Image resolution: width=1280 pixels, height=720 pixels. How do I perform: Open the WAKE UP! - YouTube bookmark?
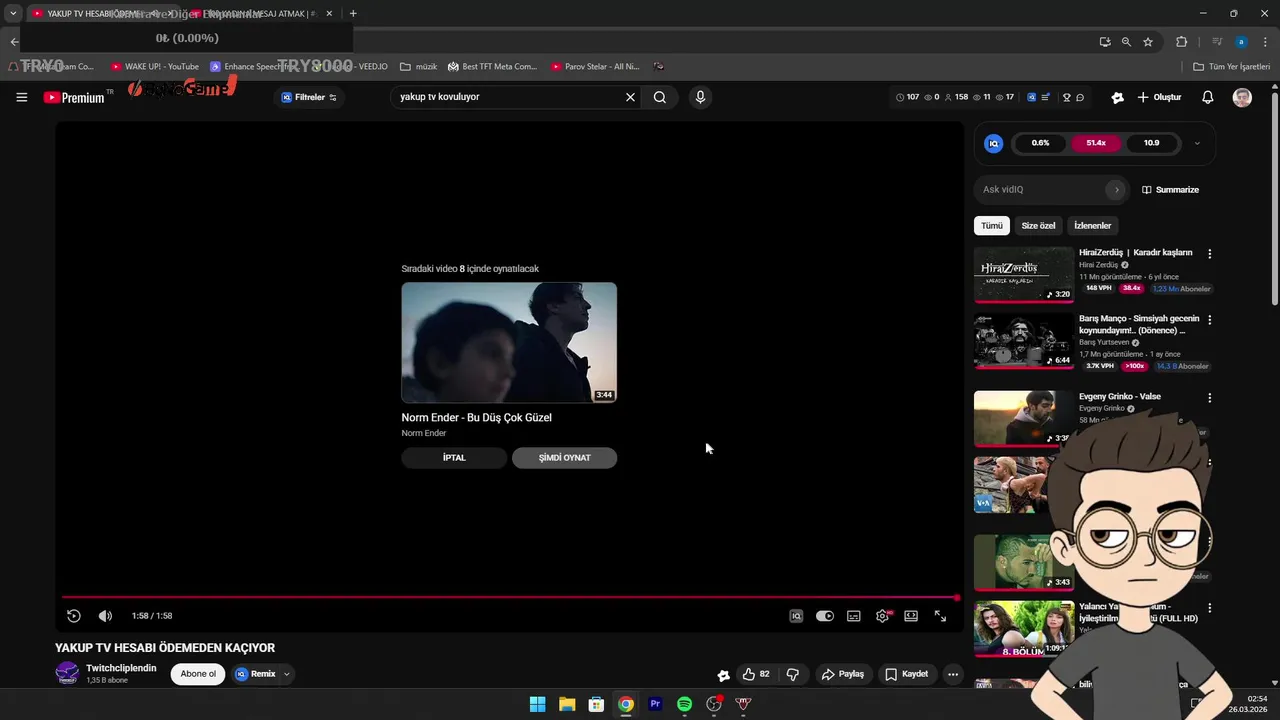(x=155, y=66)
